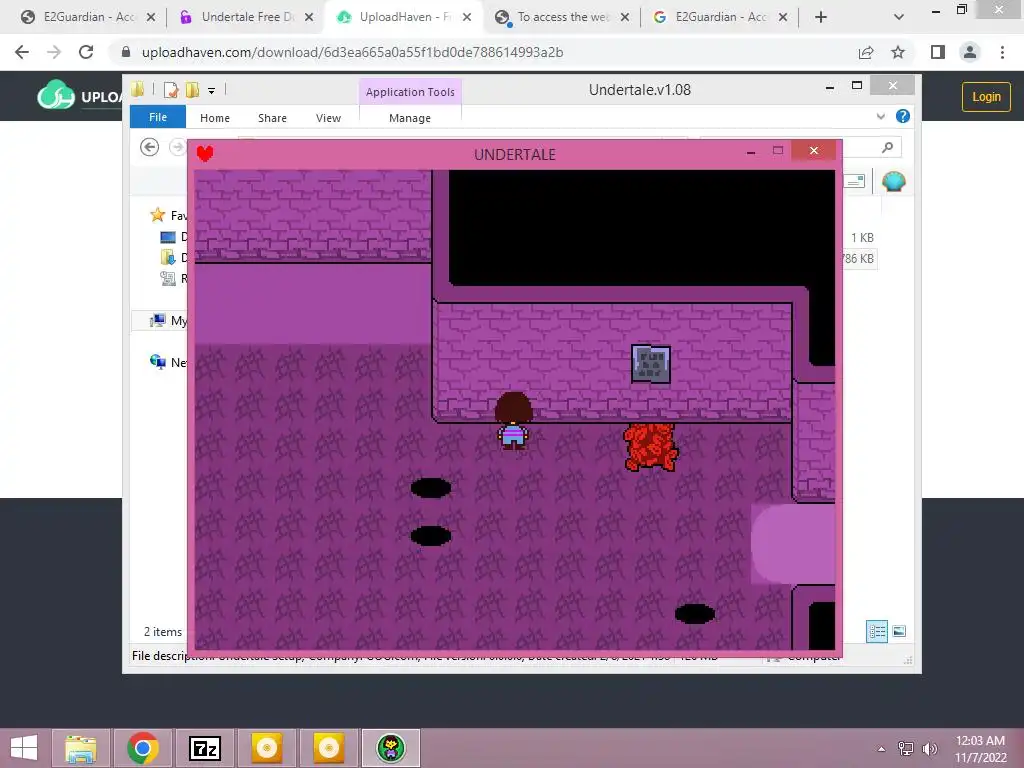
Task: Click the address bar padlock icon
Action: tap(126, 52)
